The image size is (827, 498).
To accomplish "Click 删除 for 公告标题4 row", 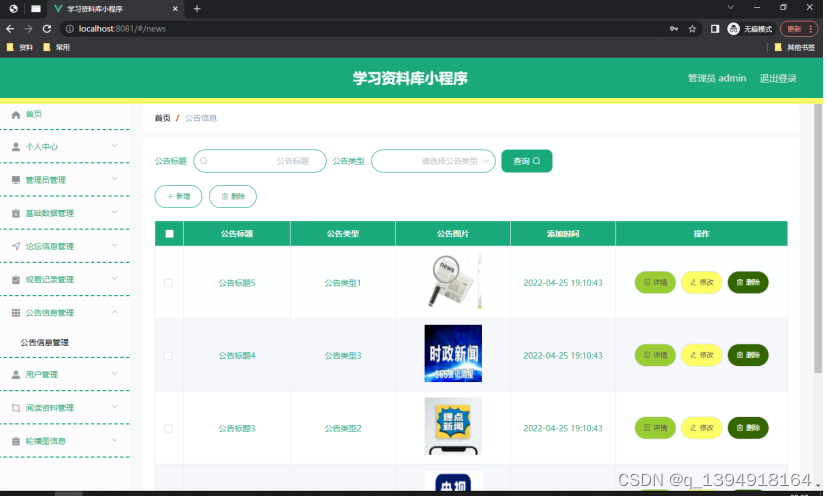I will pyautogui.click(x=748, y=356).
